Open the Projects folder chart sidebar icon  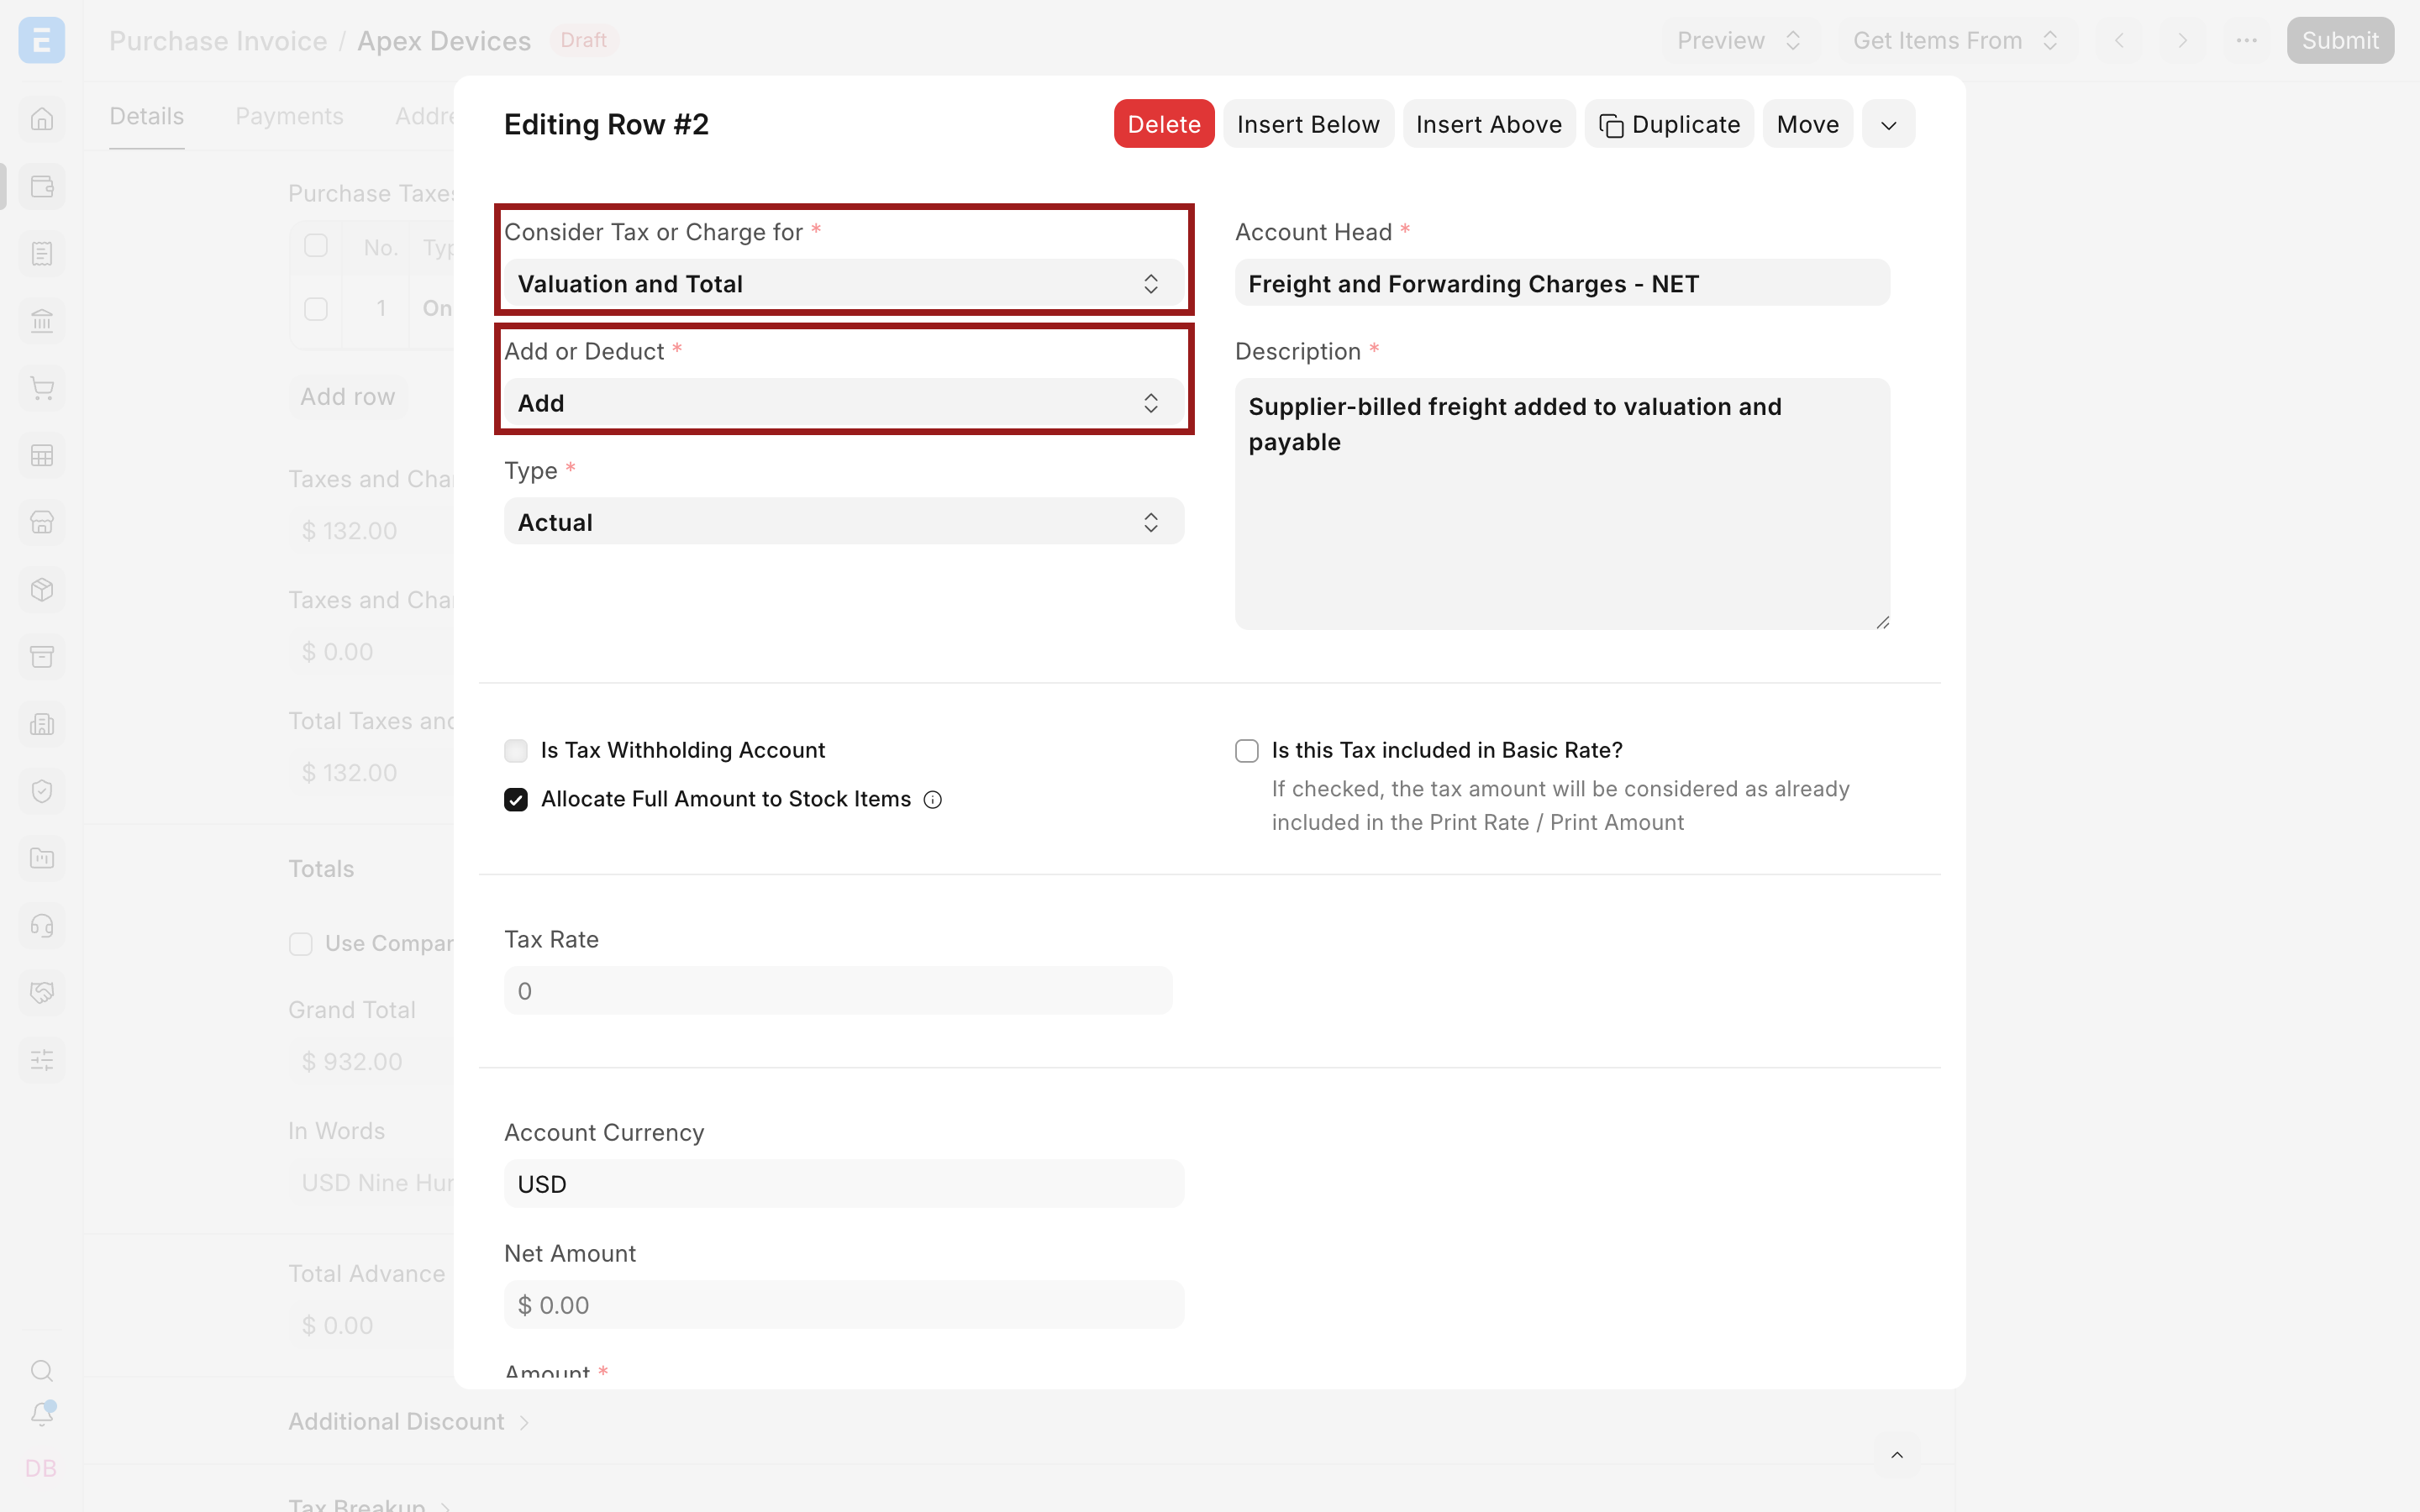pos(41,858)
